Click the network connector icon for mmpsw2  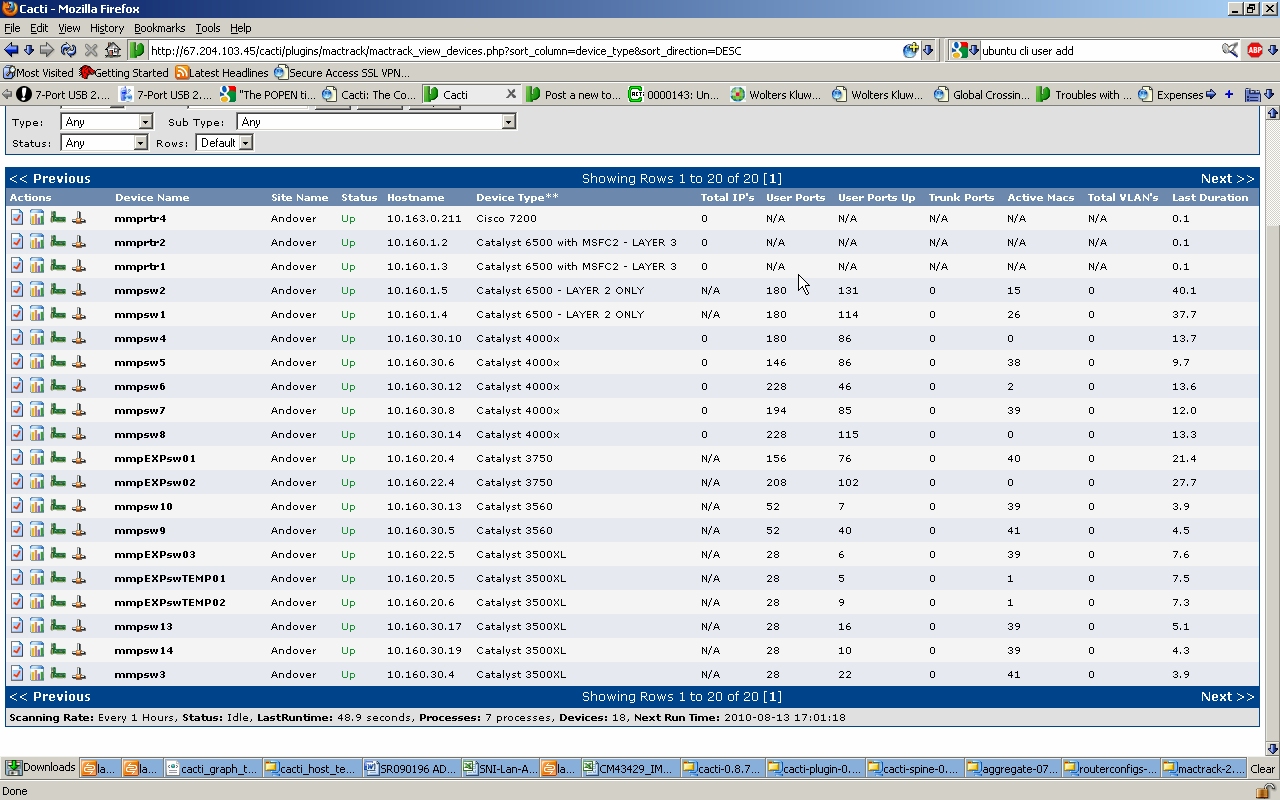coord(79,290)
